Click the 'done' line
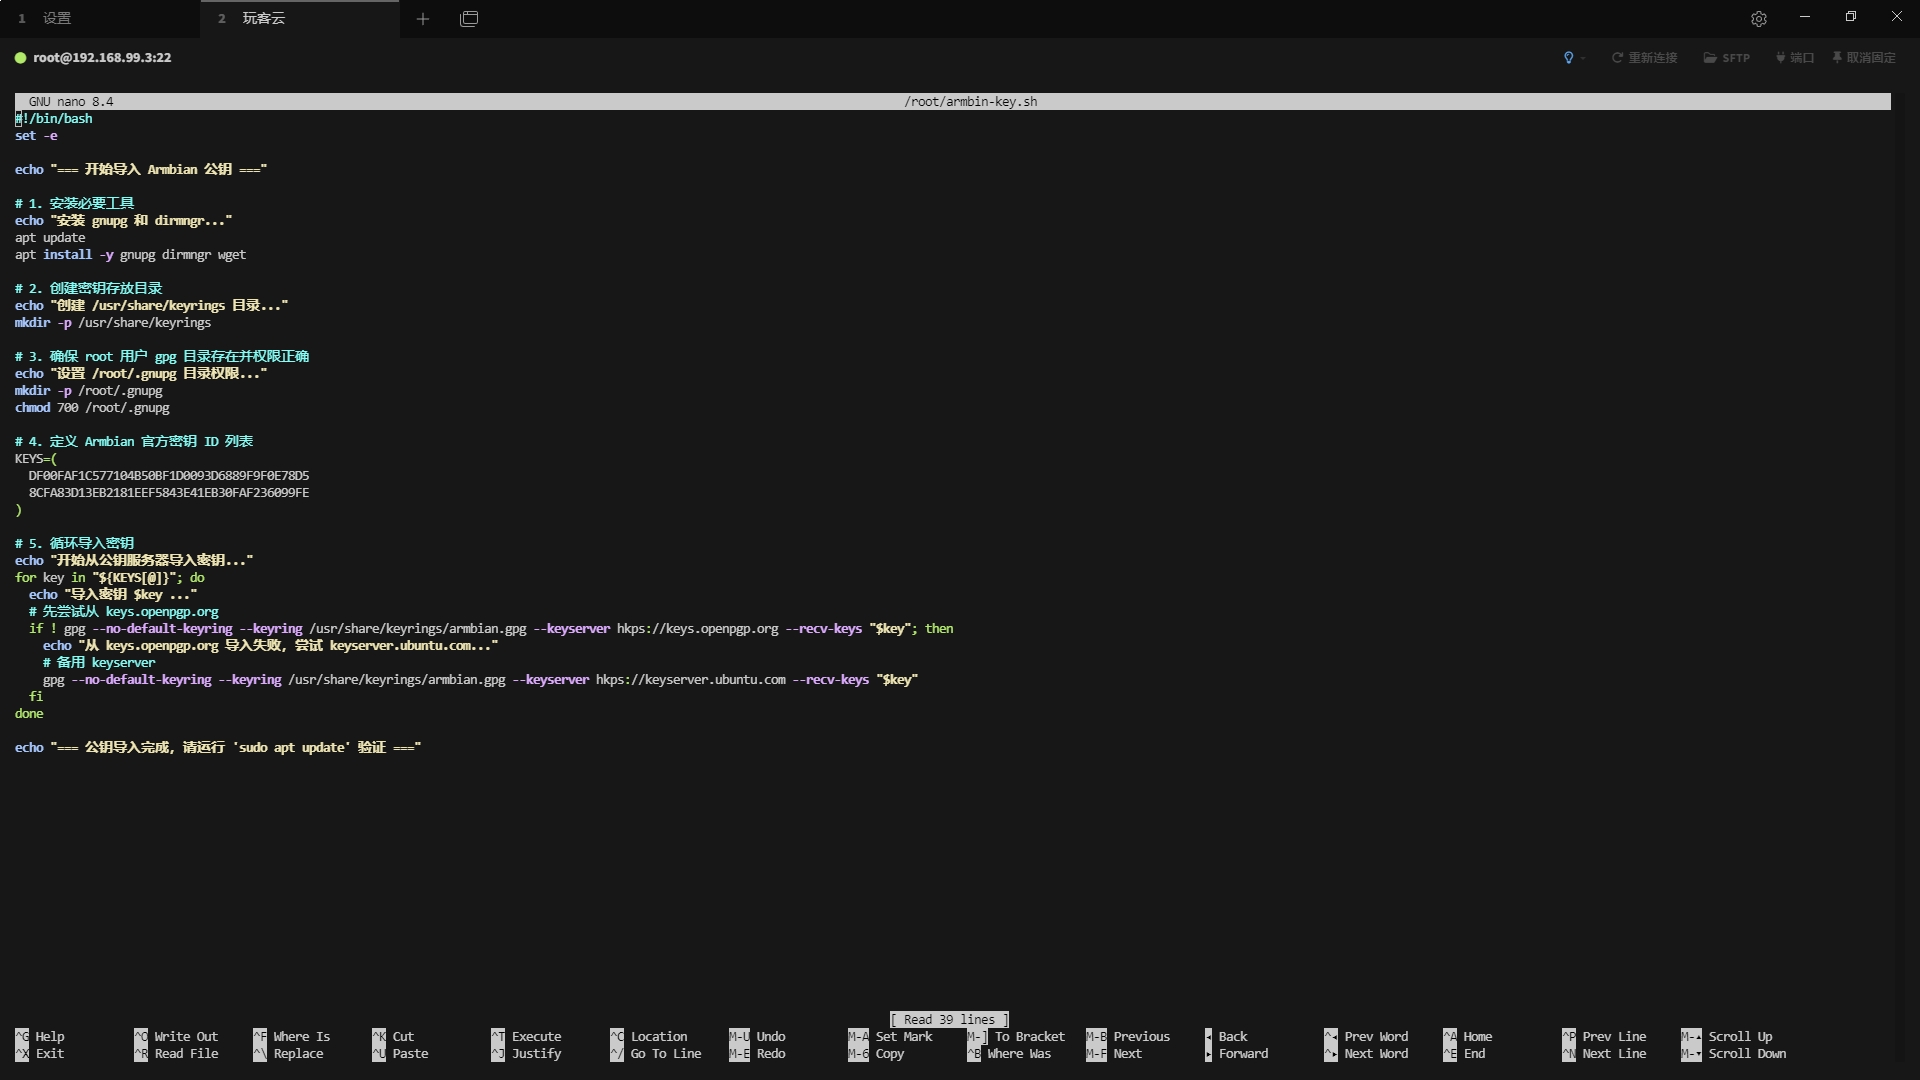The height and width of the screenshot is (1080, 1920). coord(29,714)
